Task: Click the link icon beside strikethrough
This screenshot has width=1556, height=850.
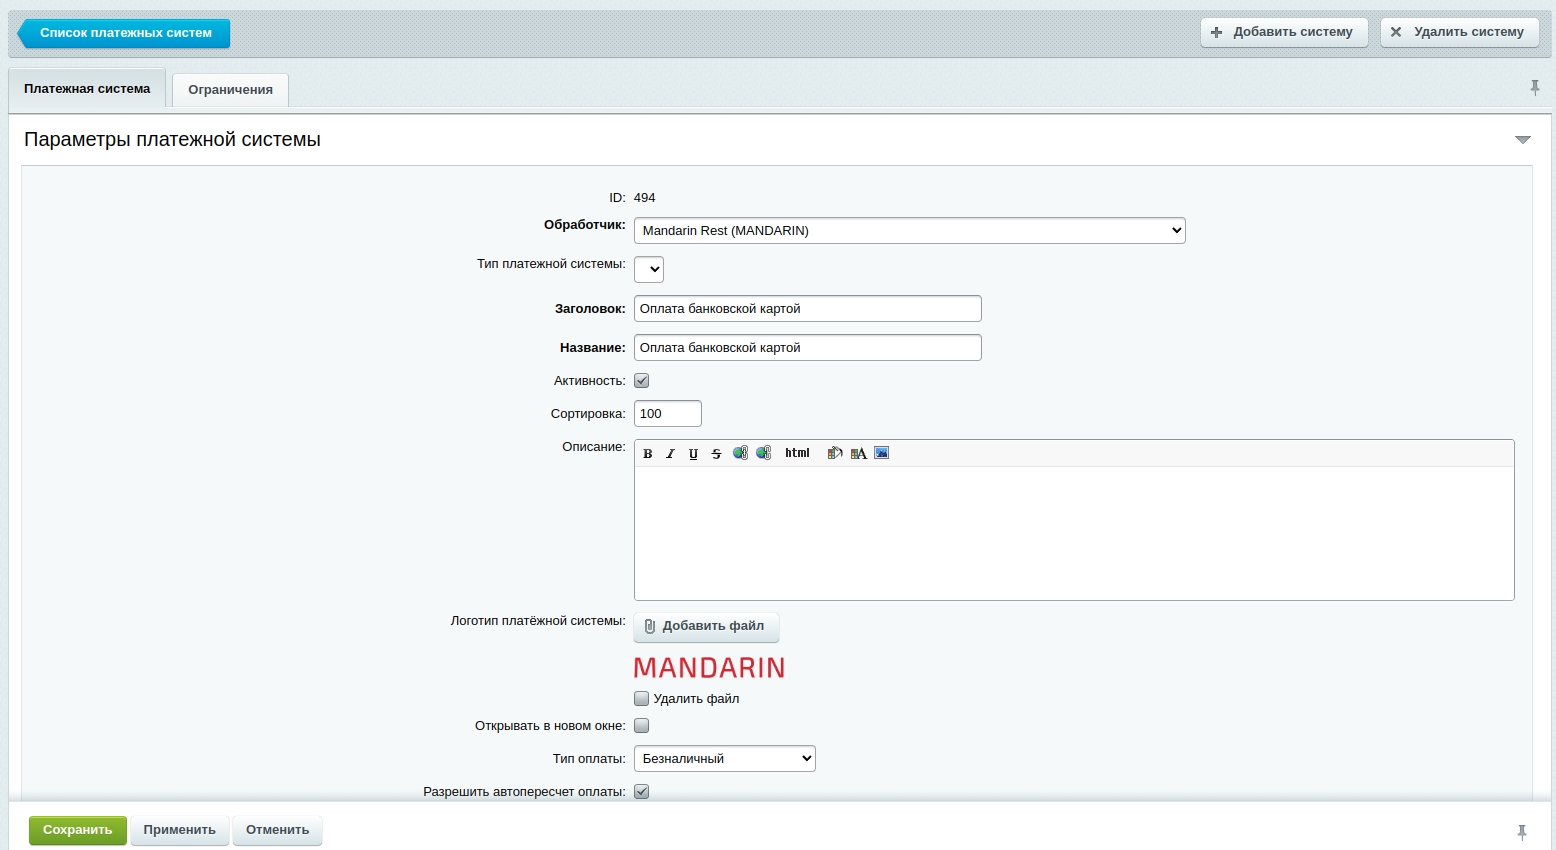Action: coord(740,453)
